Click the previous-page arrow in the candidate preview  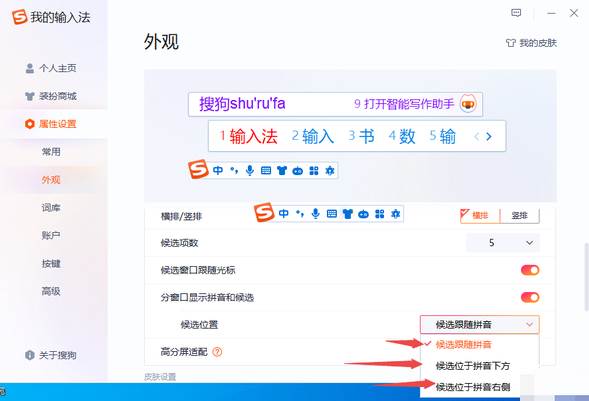(x=476, y=137)
